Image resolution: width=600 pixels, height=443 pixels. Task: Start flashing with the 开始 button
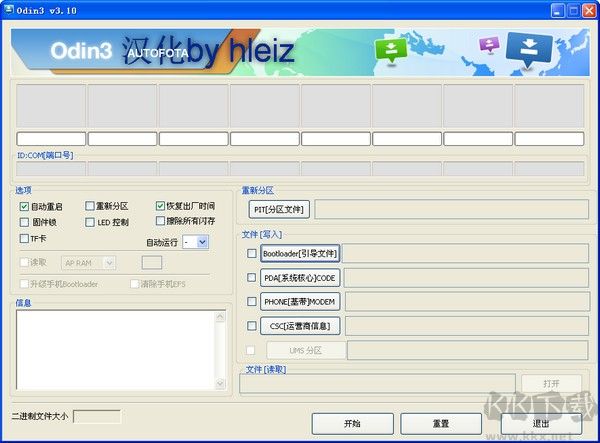tap(352, 423)
